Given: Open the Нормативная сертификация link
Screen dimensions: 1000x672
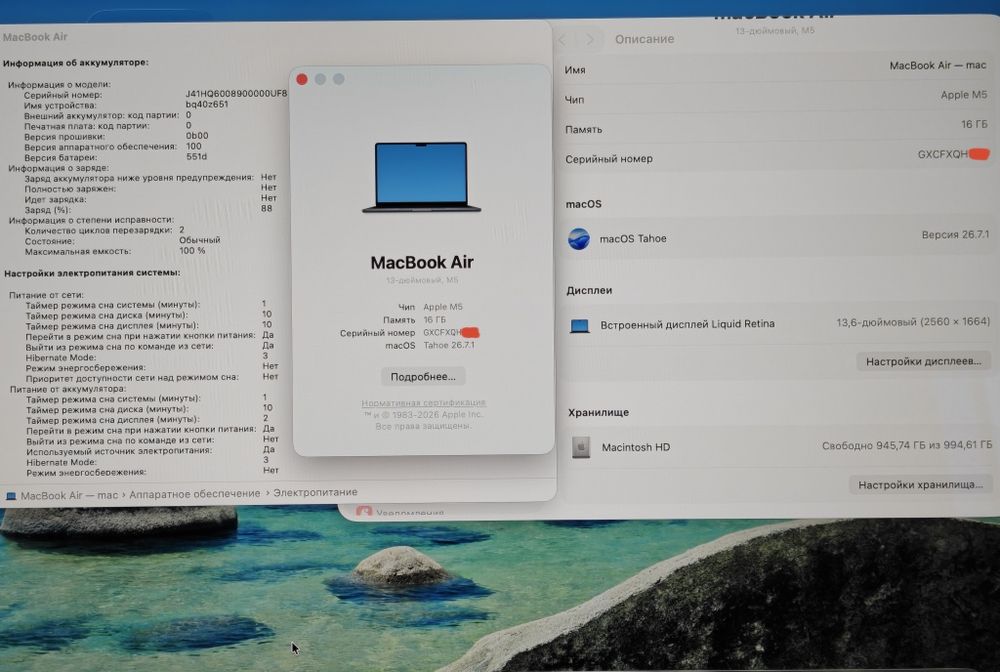Looking at the screenshot, I should click(x=423, y=403).
